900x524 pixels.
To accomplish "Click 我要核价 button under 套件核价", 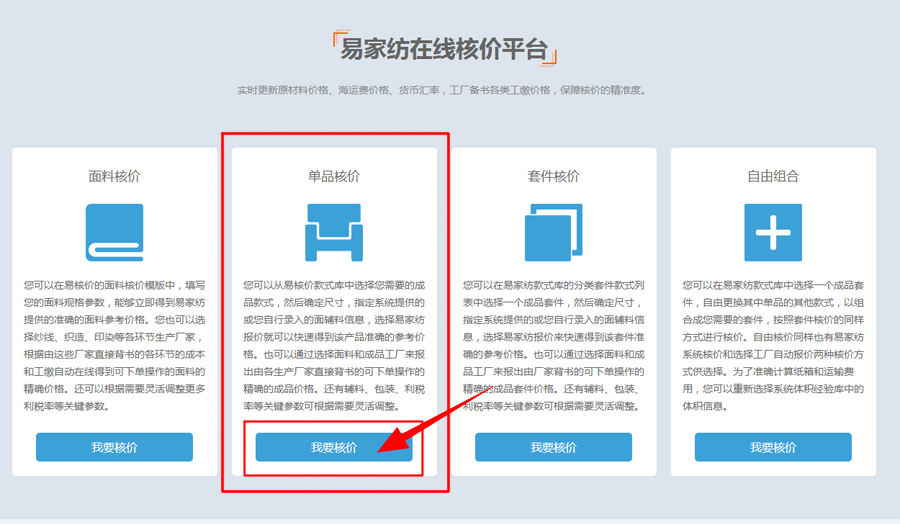I will pyautogui.click(x=553, y=447).
